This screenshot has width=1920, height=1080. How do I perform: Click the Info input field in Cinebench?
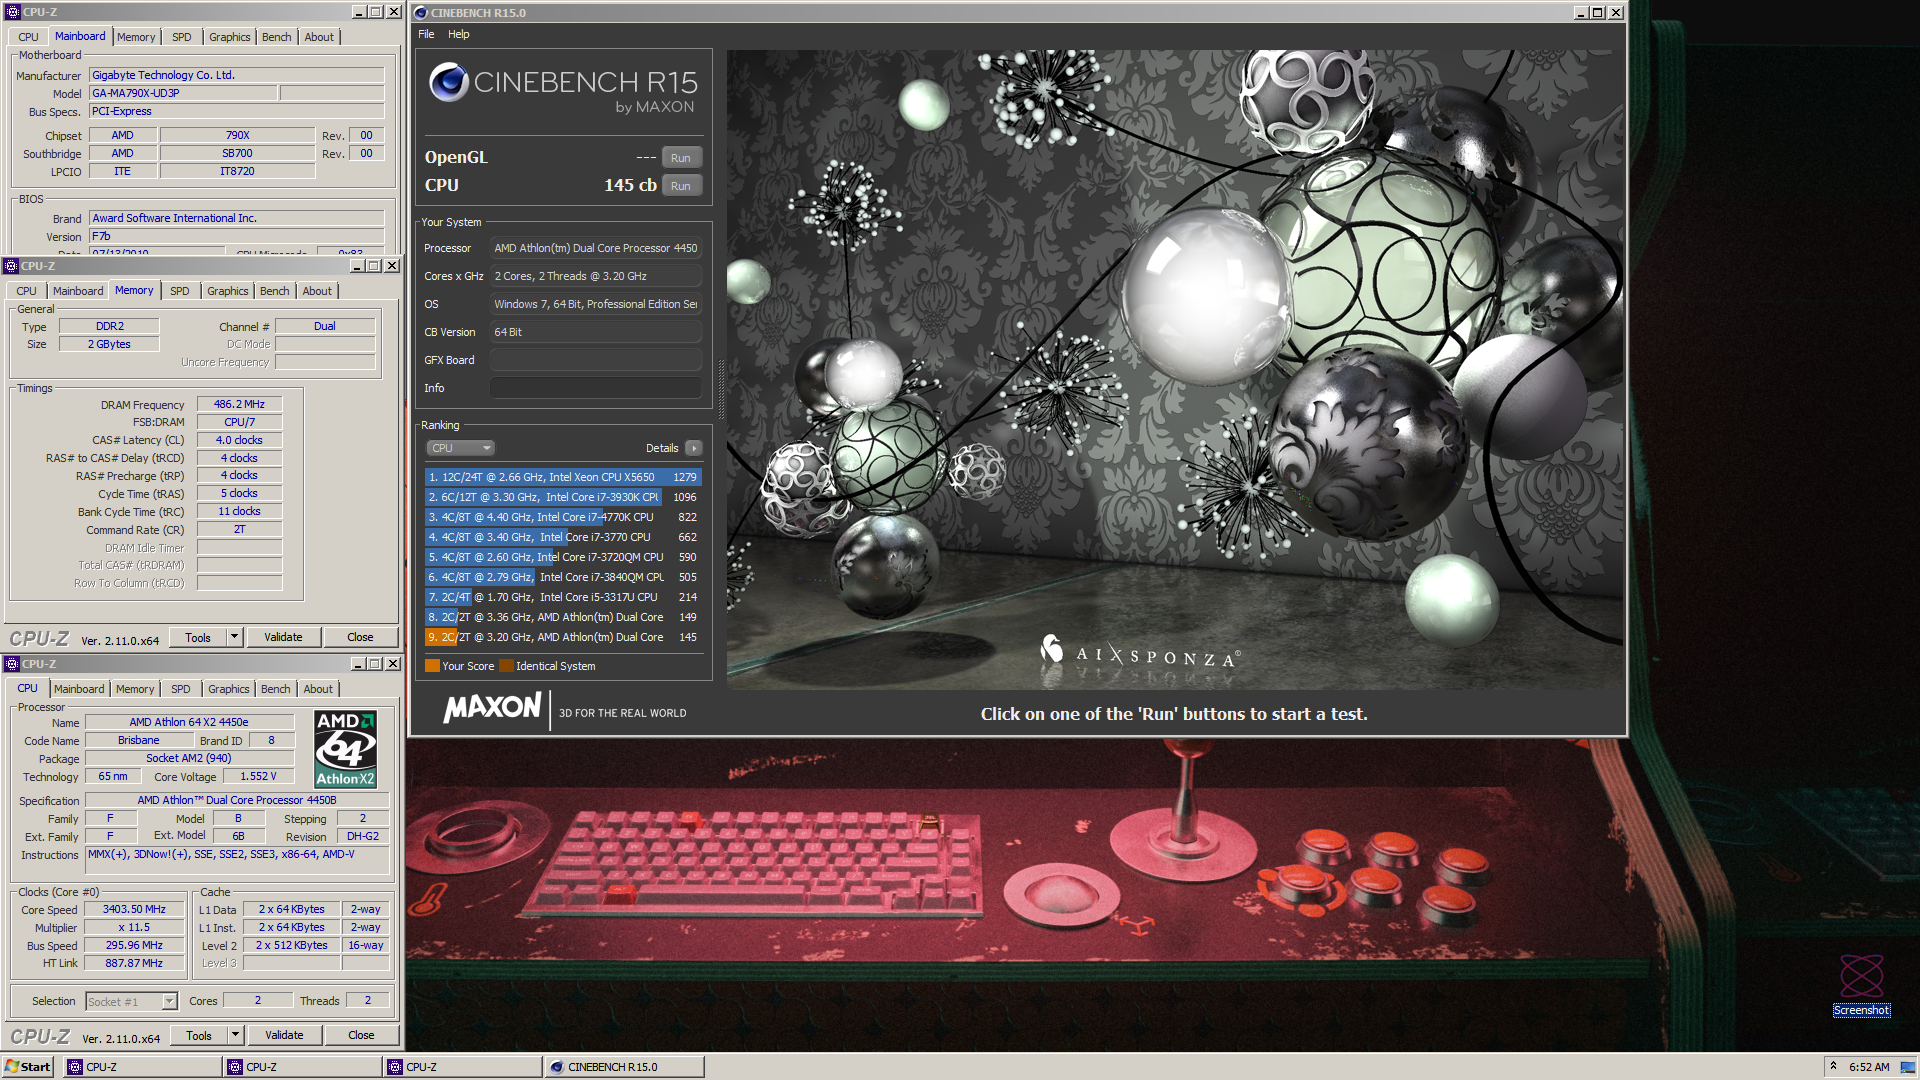[x=596, y=388]
